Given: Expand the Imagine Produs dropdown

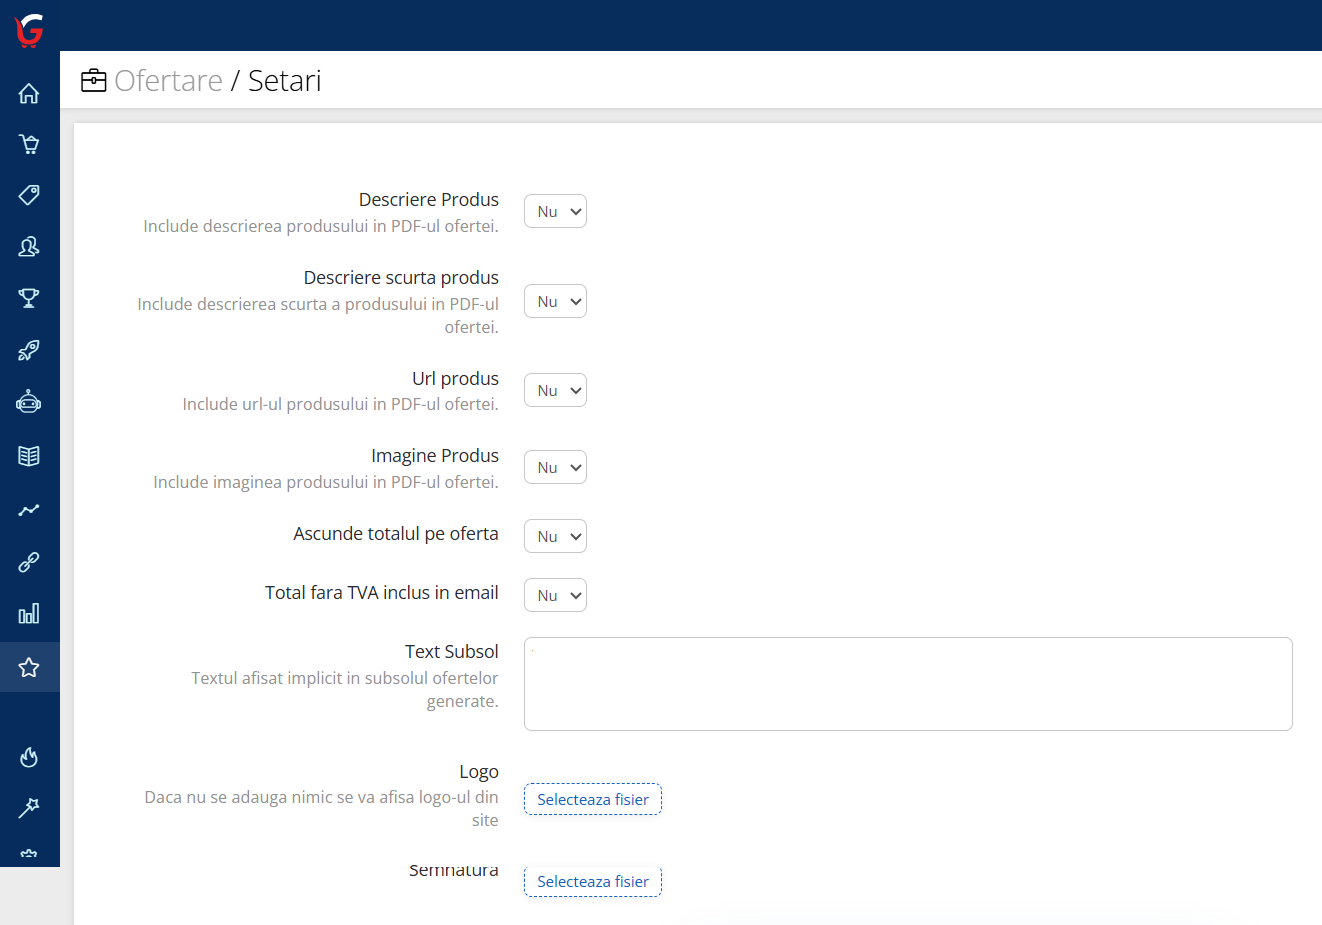Looking at the screenshot, I should (555, 467).
